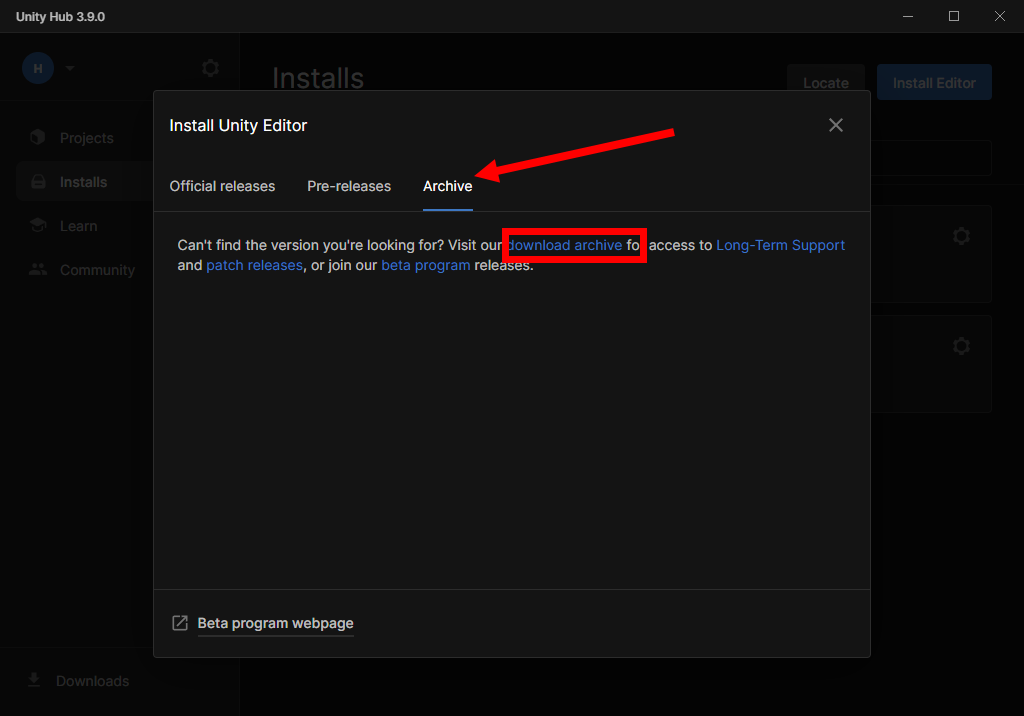Maximize the Unity Hub window
This screenshot has width=1024, height=716.
coord(953,16)
